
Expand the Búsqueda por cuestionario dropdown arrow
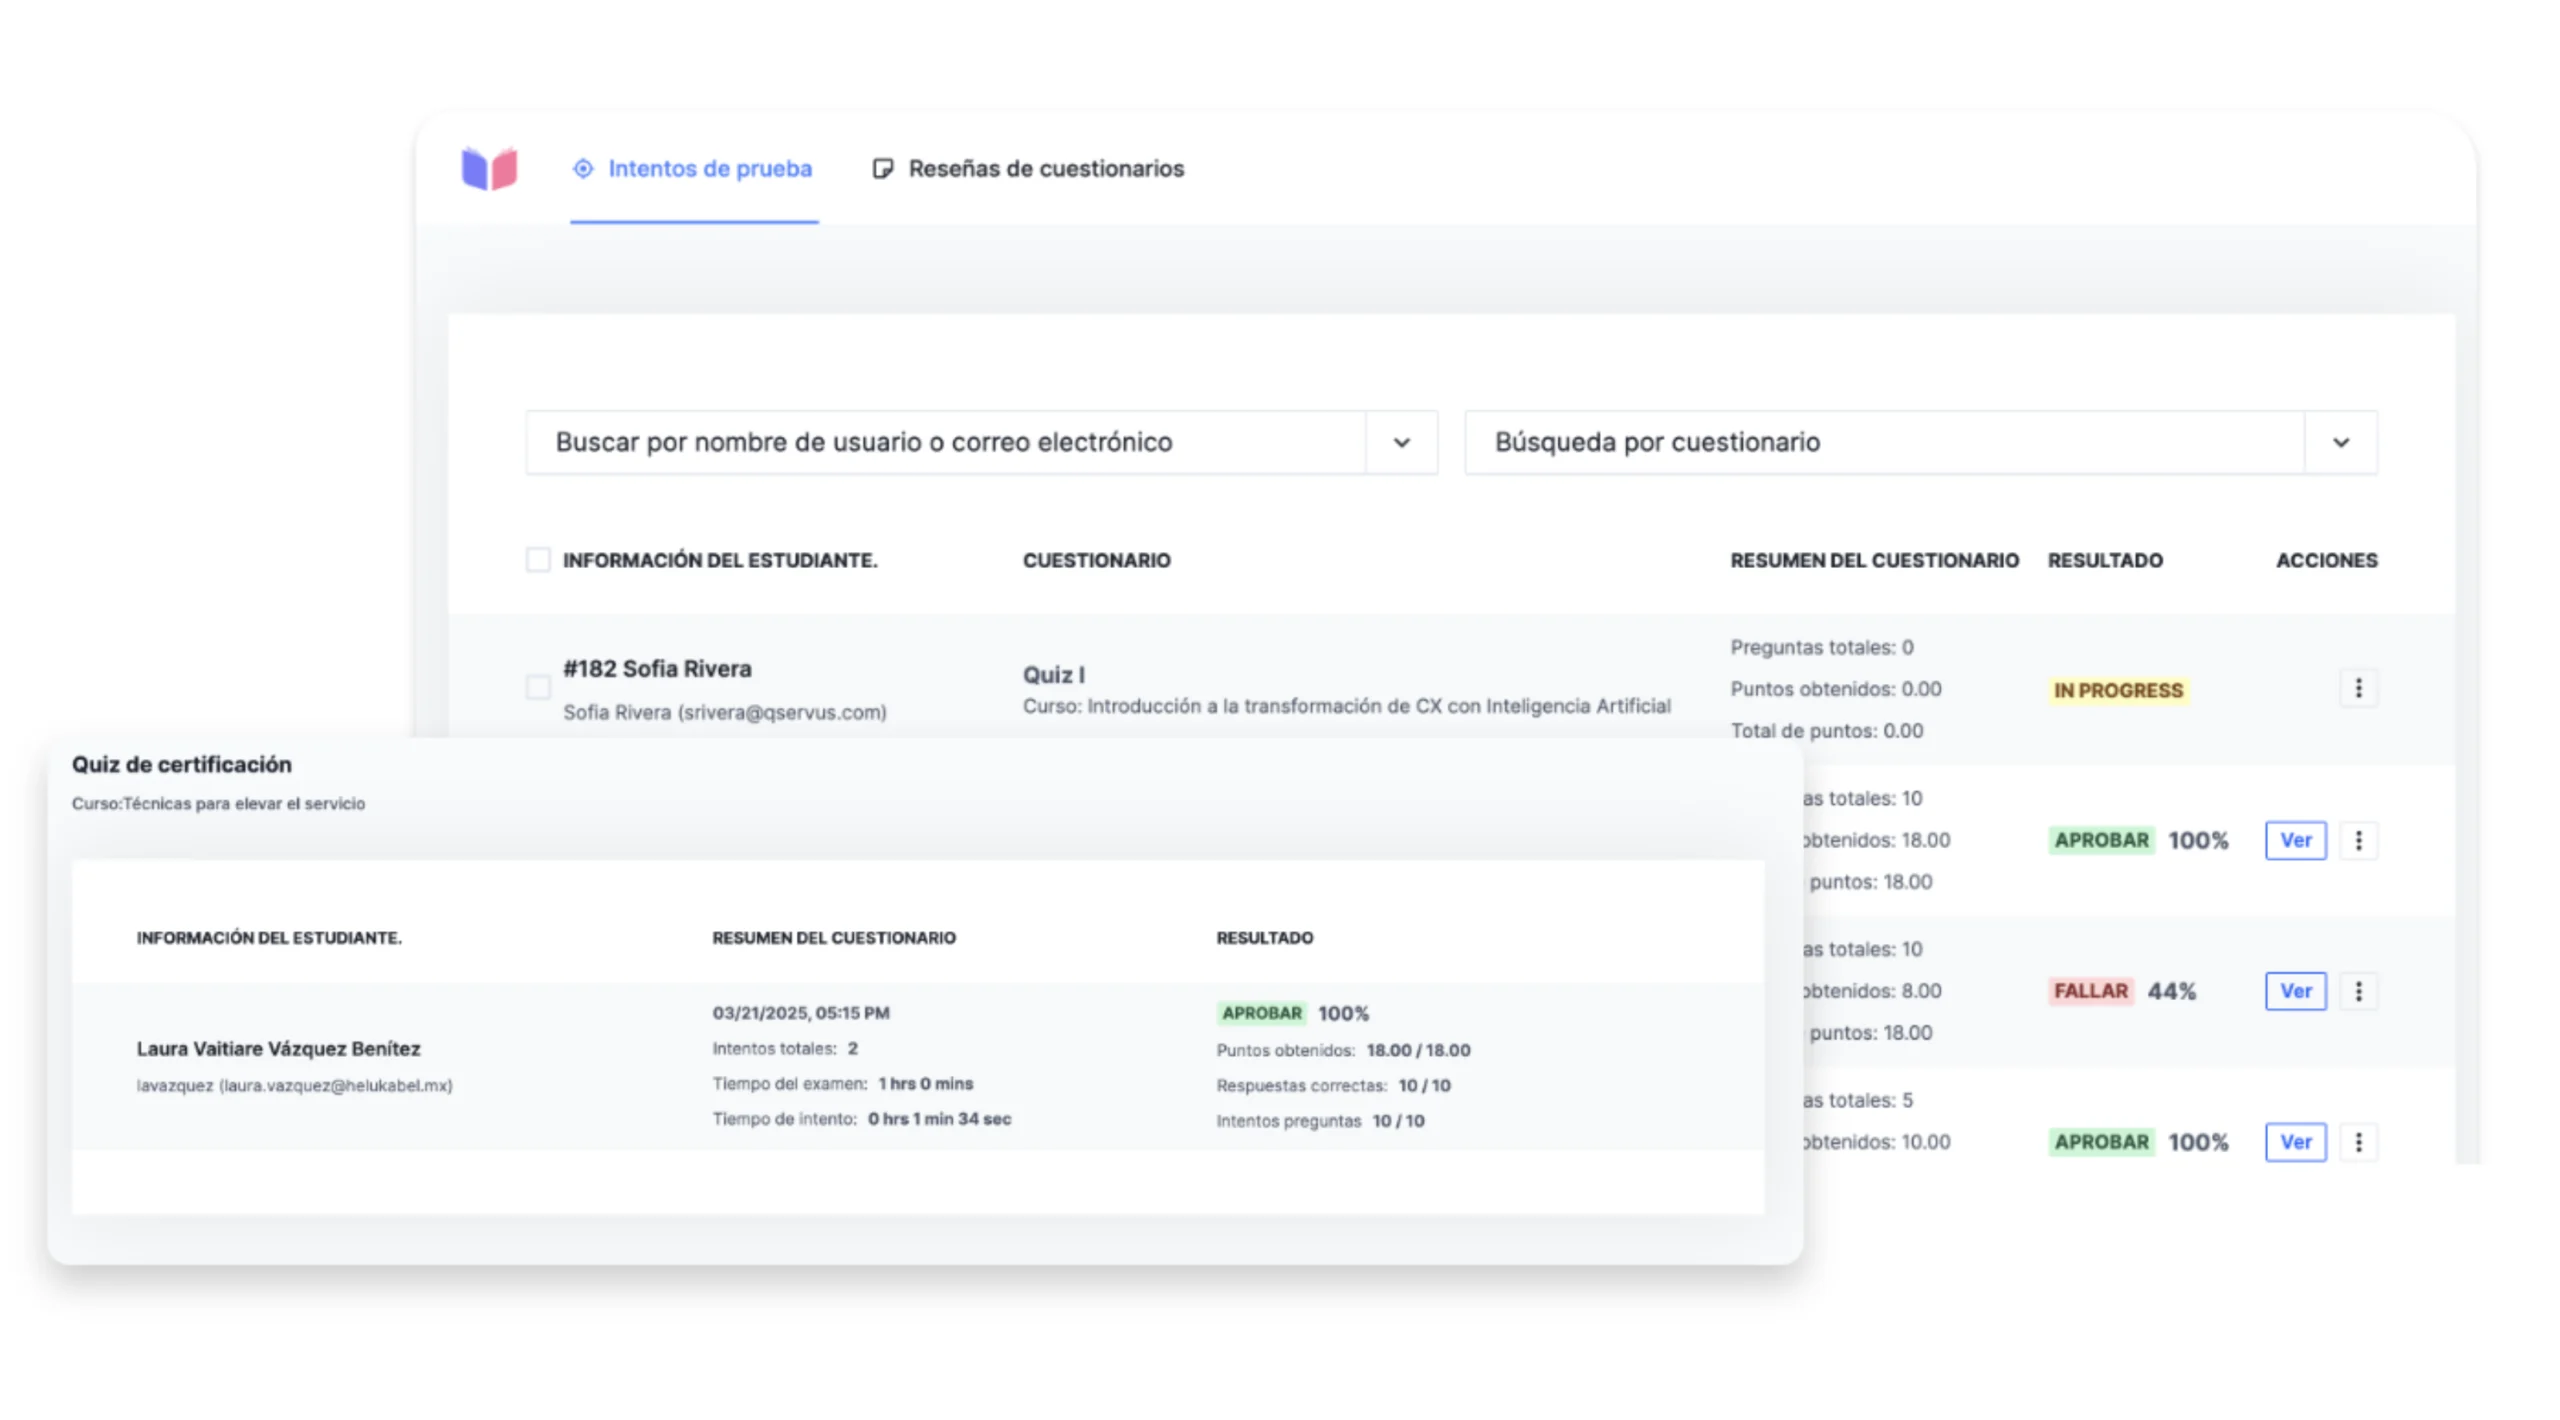coord(2340,442)
